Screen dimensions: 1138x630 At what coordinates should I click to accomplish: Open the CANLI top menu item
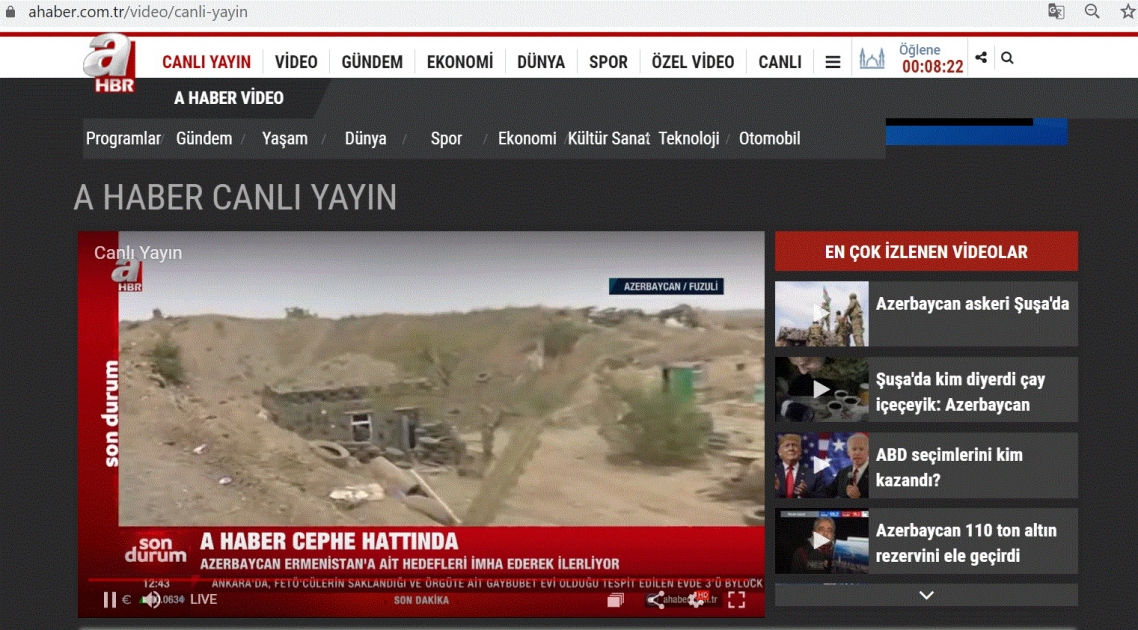(780, 62)
